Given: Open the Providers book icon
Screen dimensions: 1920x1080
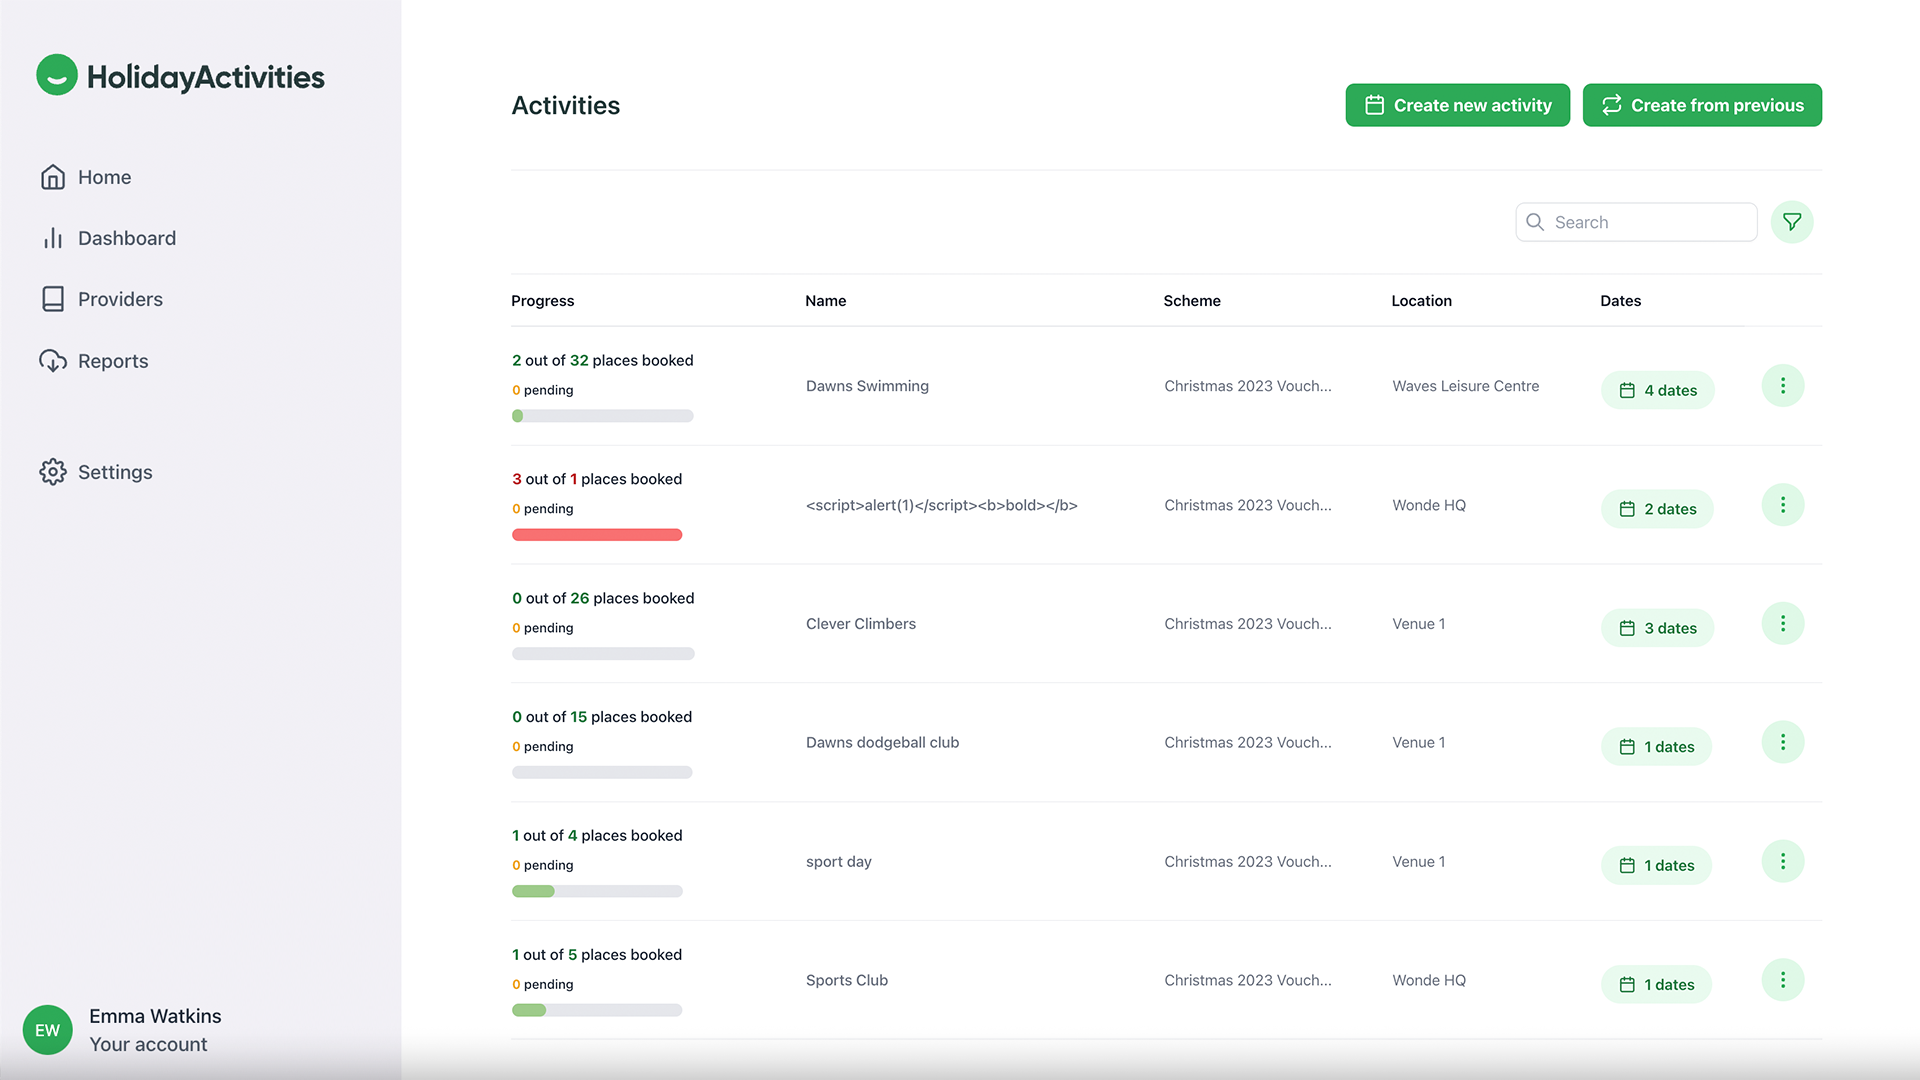Looking at the screenshot, I should click(53, 299).
